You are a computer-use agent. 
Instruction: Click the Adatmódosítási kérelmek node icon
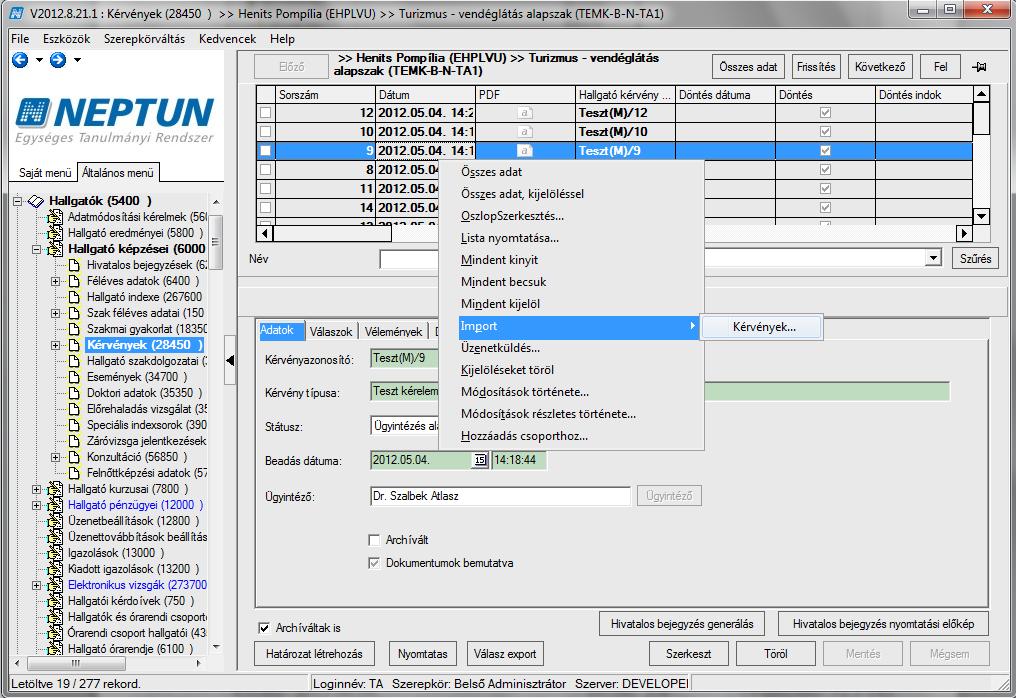(56, 217)
